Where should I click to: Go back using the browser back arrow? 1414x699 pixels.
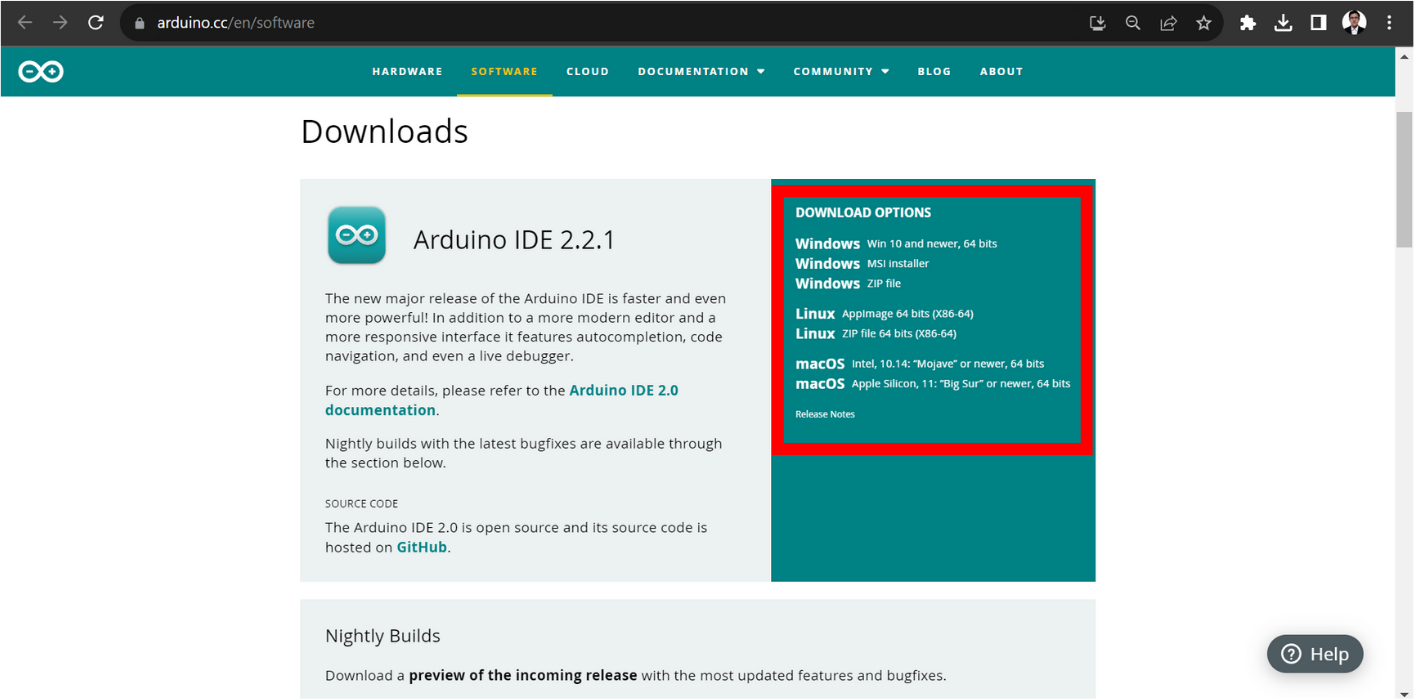pyautogui.click(x=25, y=22)
